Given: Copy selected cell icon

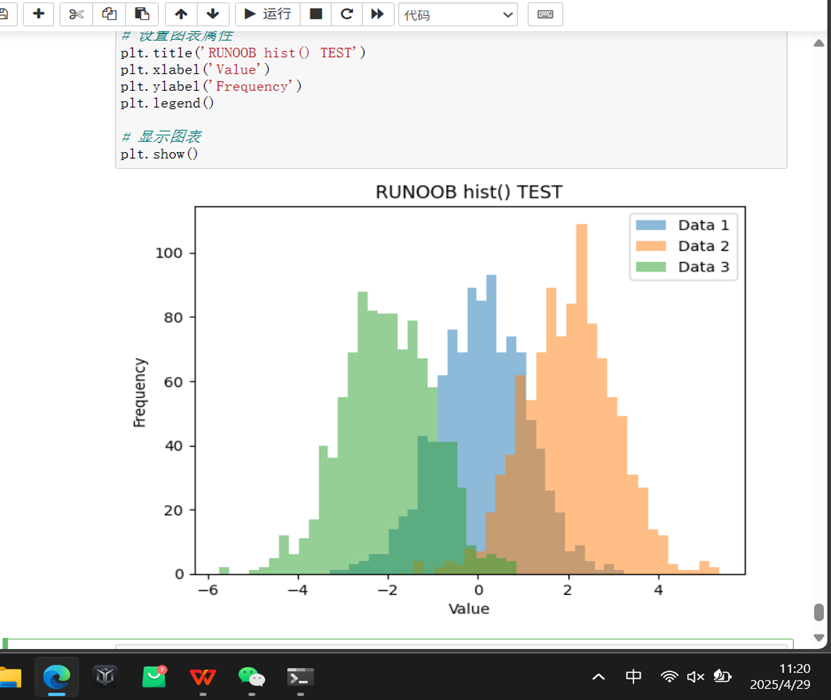Looking at the screenshot, I should tap(109, 14).
